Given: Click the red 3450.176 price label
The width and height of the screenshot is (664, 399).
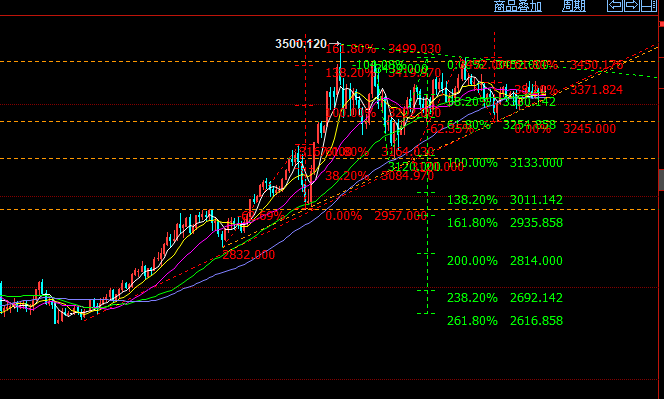Looking at the screenshot, I should 596,65.
